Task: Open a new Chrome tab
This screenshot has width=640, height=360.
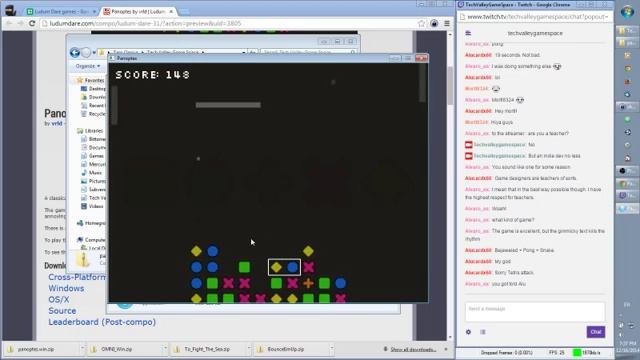Action: (x=184, y=12)
